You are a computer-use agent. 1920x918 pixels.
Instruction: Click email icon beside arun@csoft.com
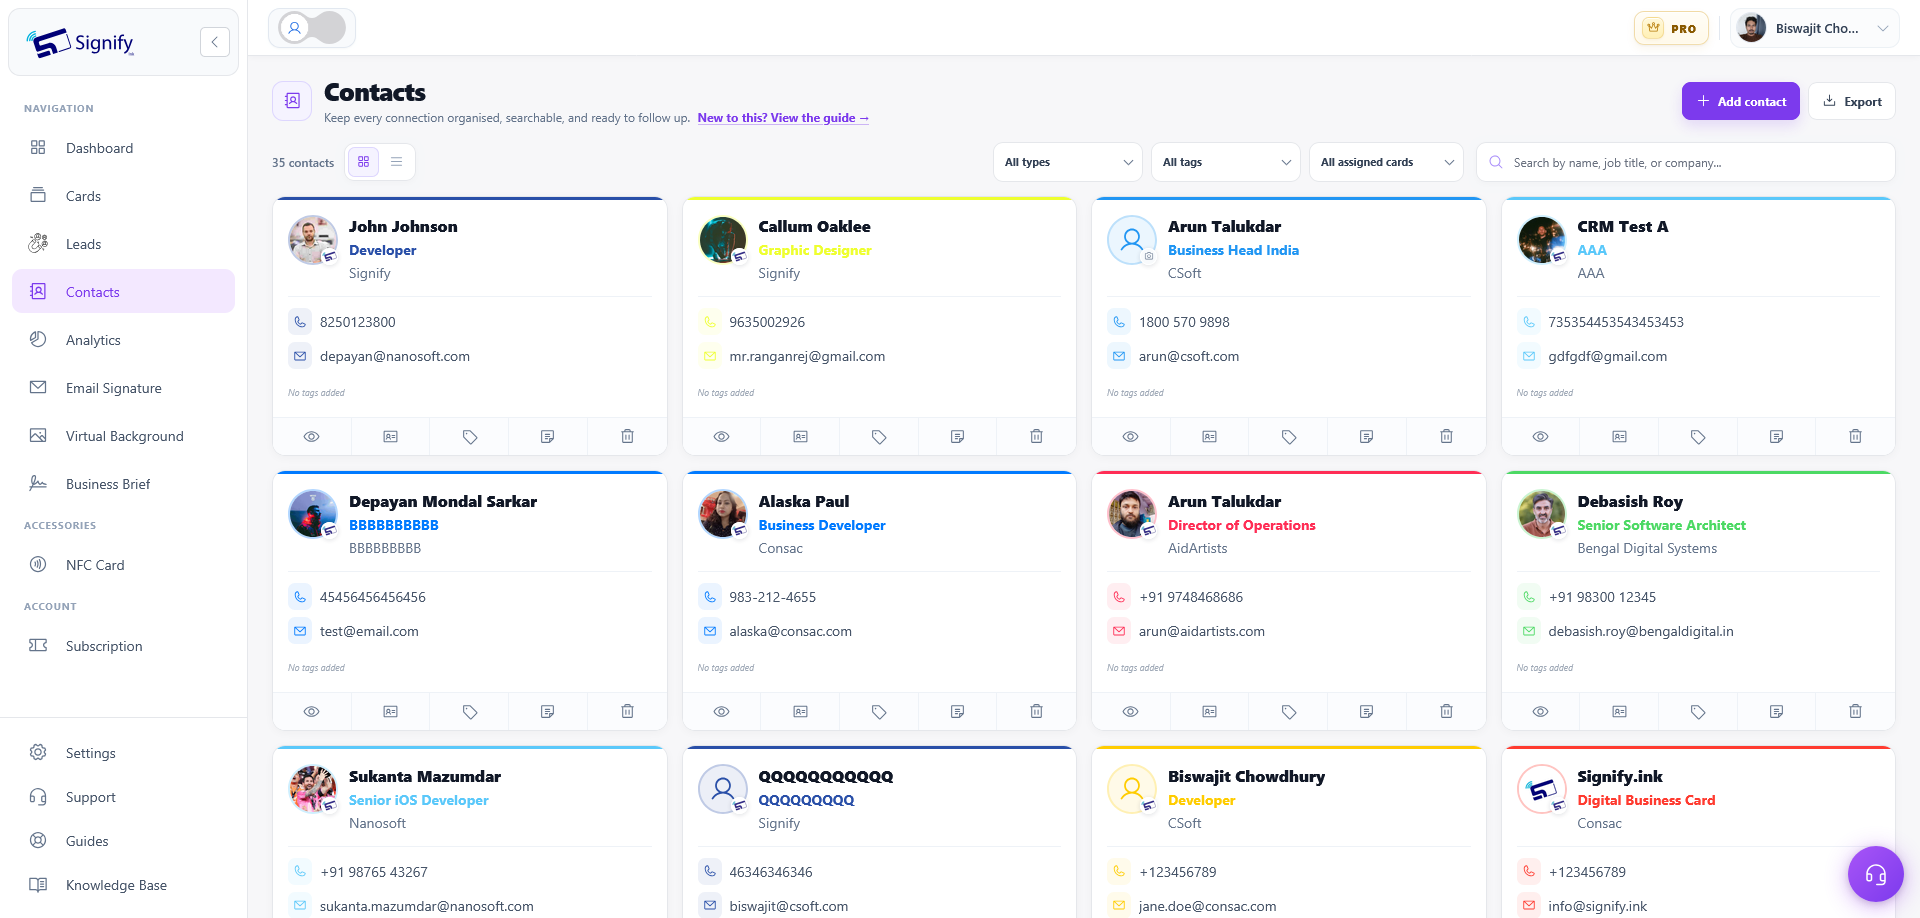[x=1119, y=356]
